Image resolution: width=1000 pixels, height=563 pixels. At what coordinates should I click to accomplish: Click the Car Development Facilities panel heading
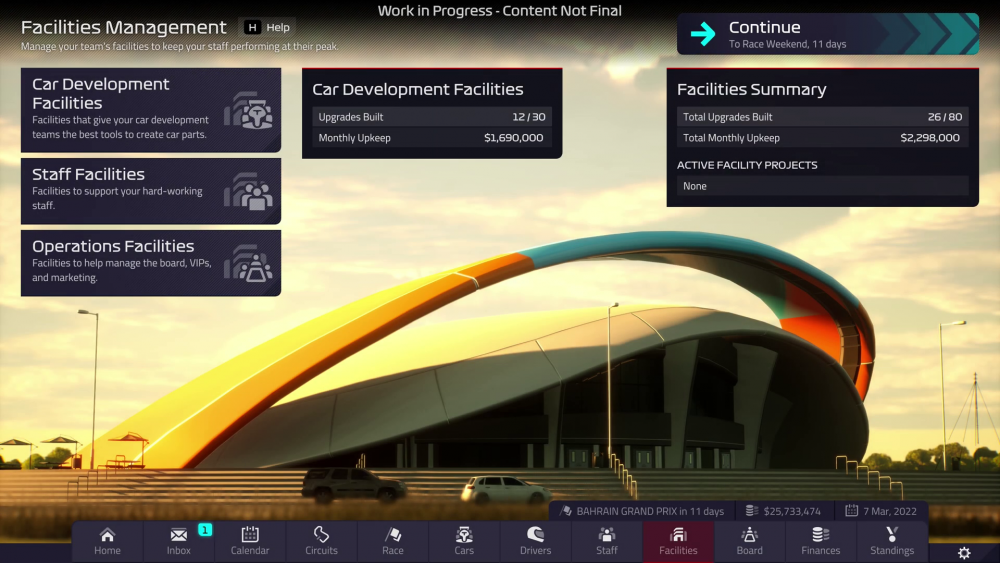pyautogui.click(x=418, y=89)
